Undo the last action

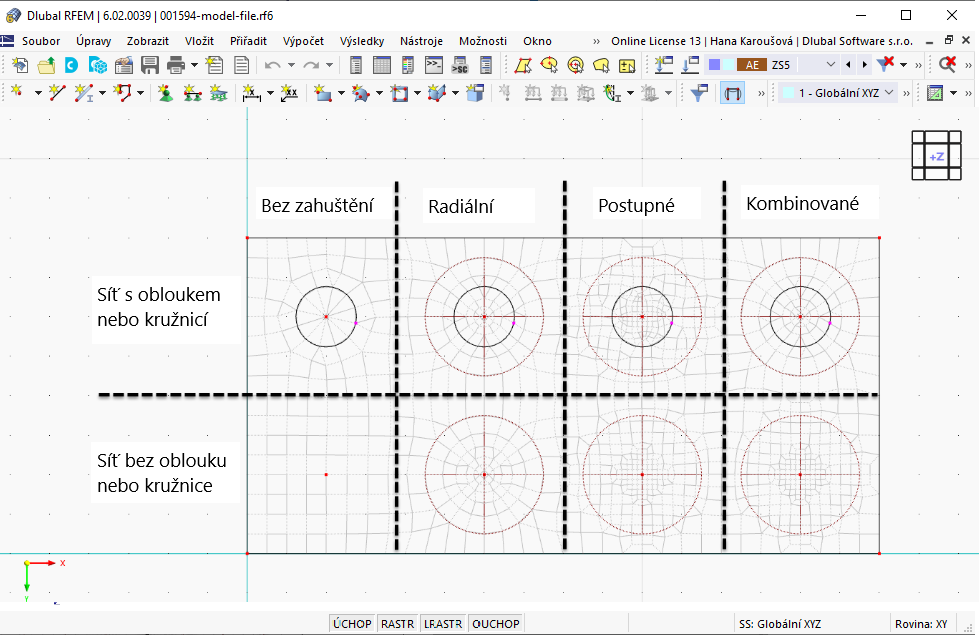pos(272,65)
